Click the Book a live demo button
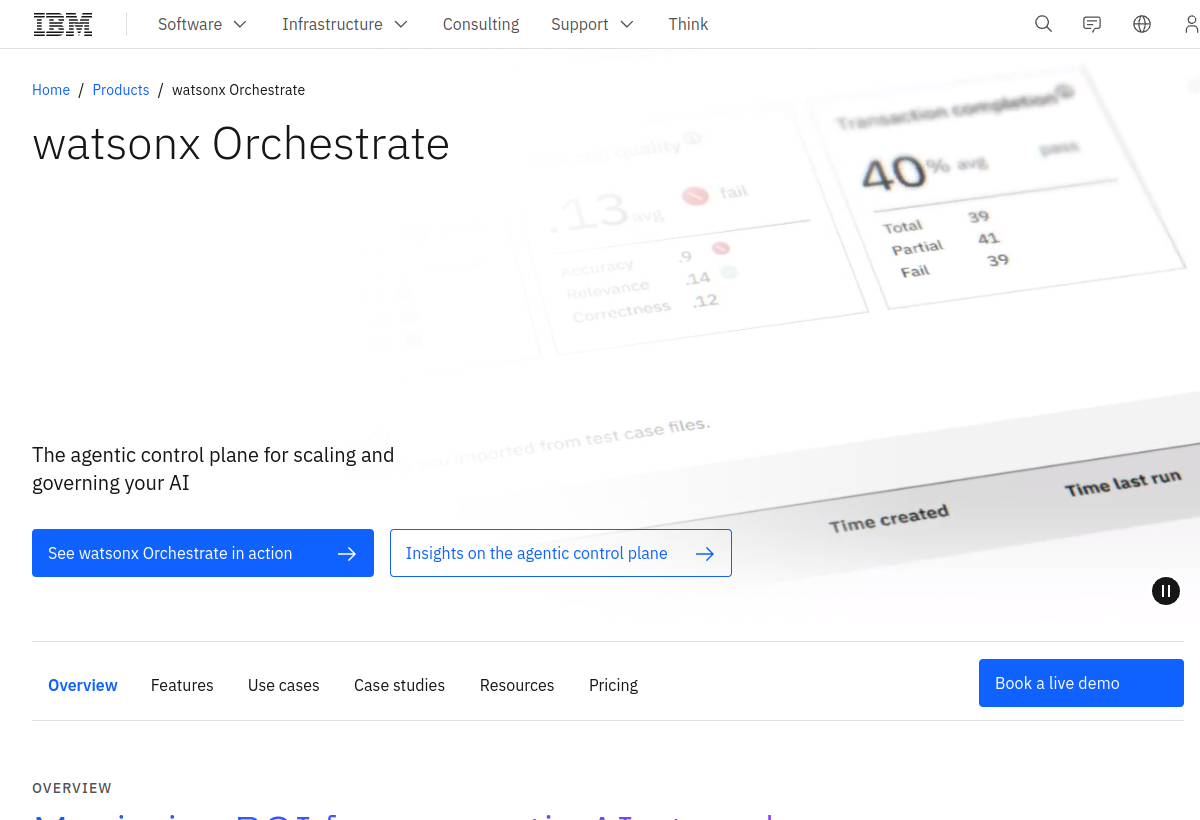Viewport: 1200px width, 820px height. pos(1081,683)
